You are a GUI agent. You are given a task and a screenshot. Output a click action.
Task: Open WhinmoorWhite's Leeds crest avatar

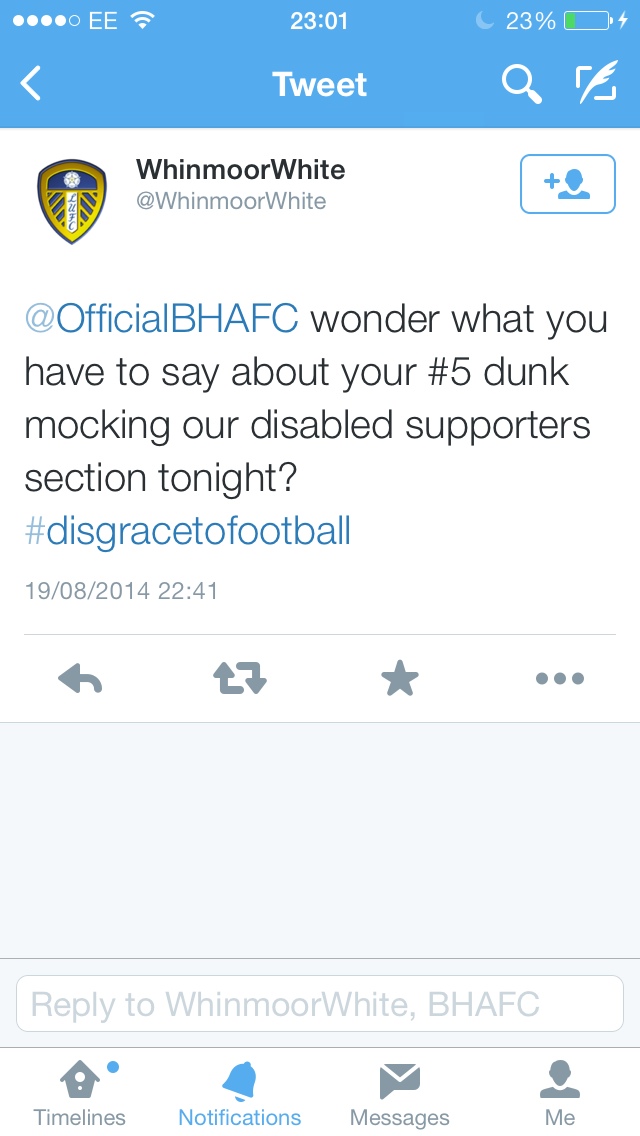point(72,201)
